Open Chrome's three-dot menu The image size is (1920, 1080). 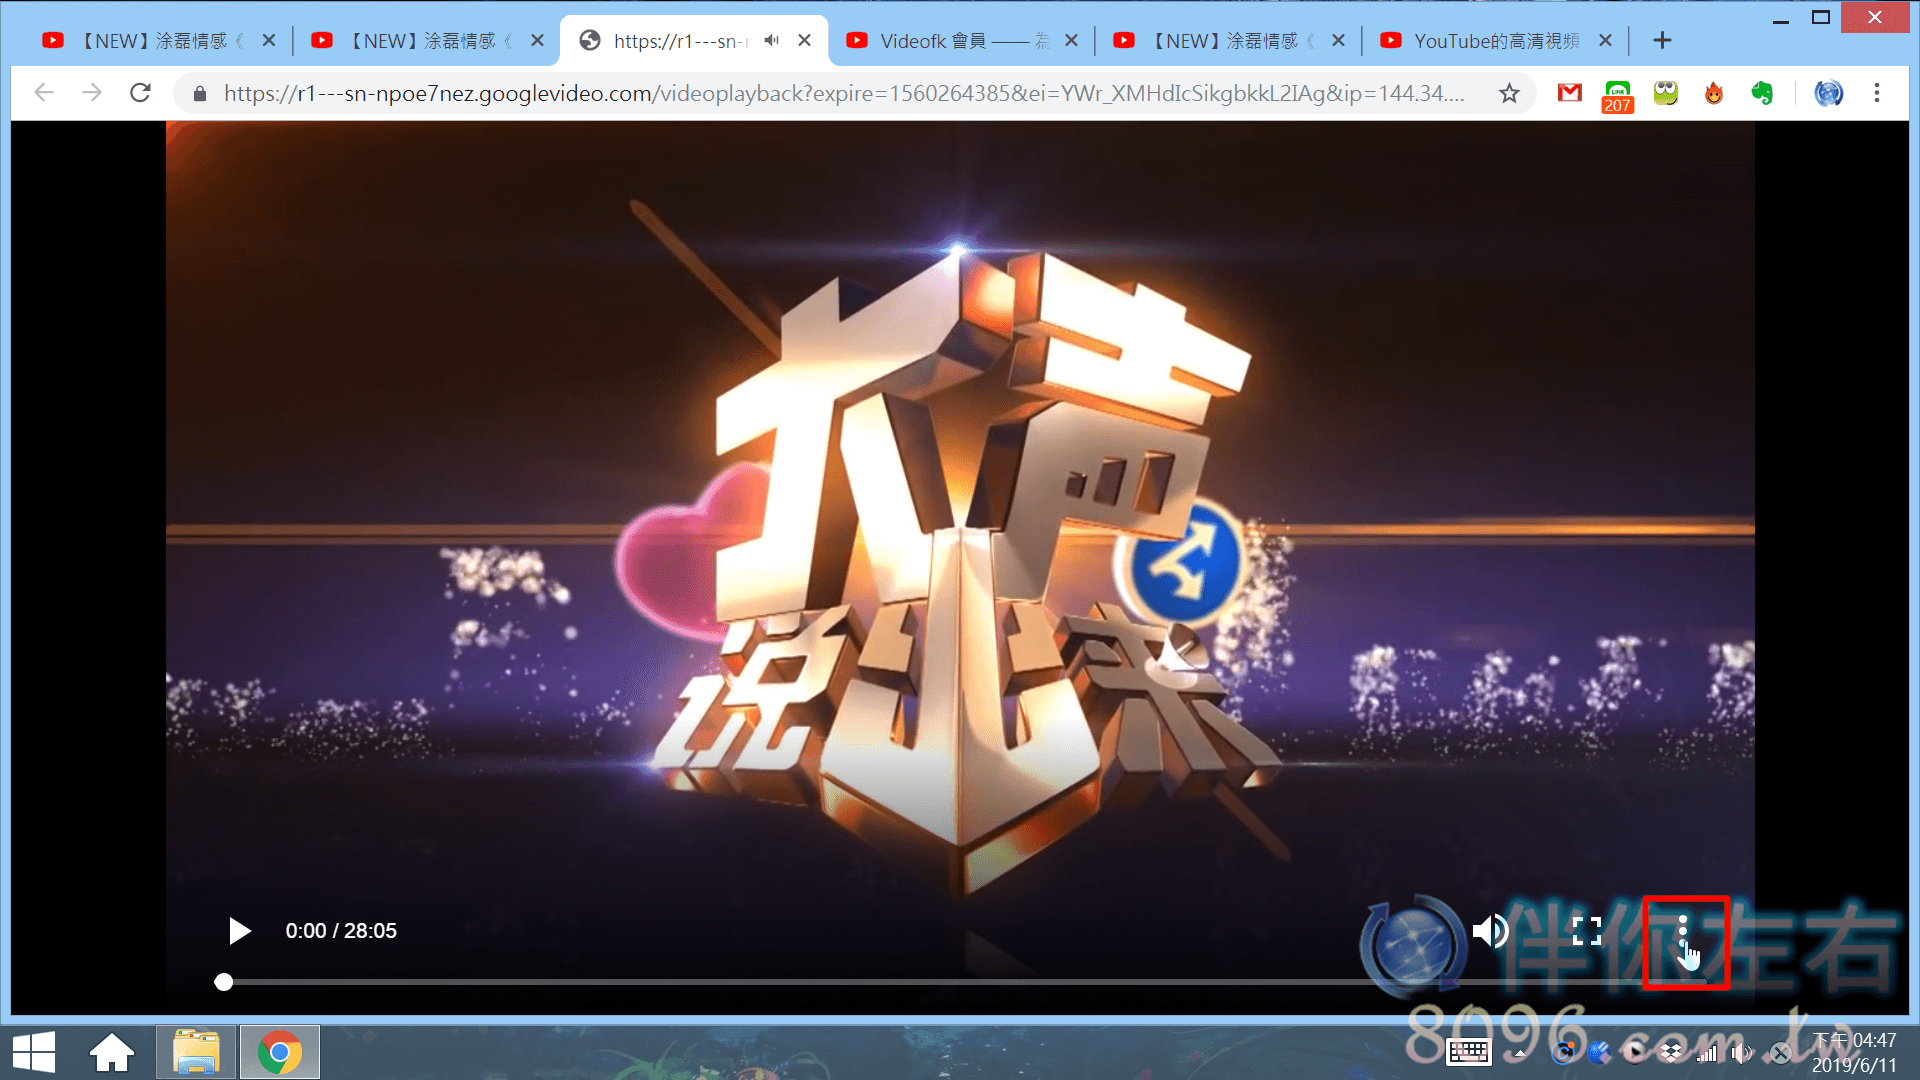[1877, 93]
